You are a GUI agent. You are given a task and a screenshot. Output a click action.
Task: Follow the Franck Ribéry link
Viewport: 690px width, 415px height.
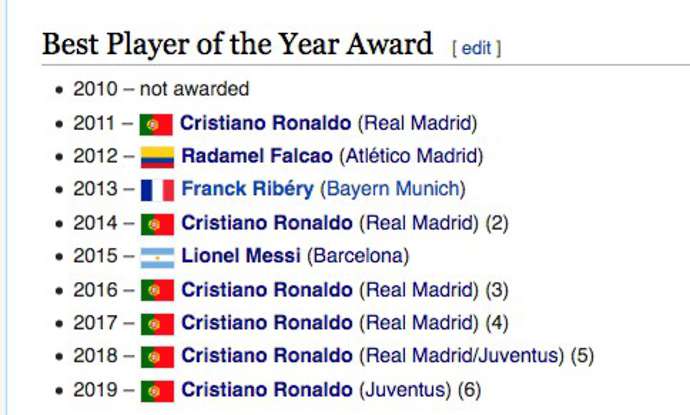tap(247, 189)
